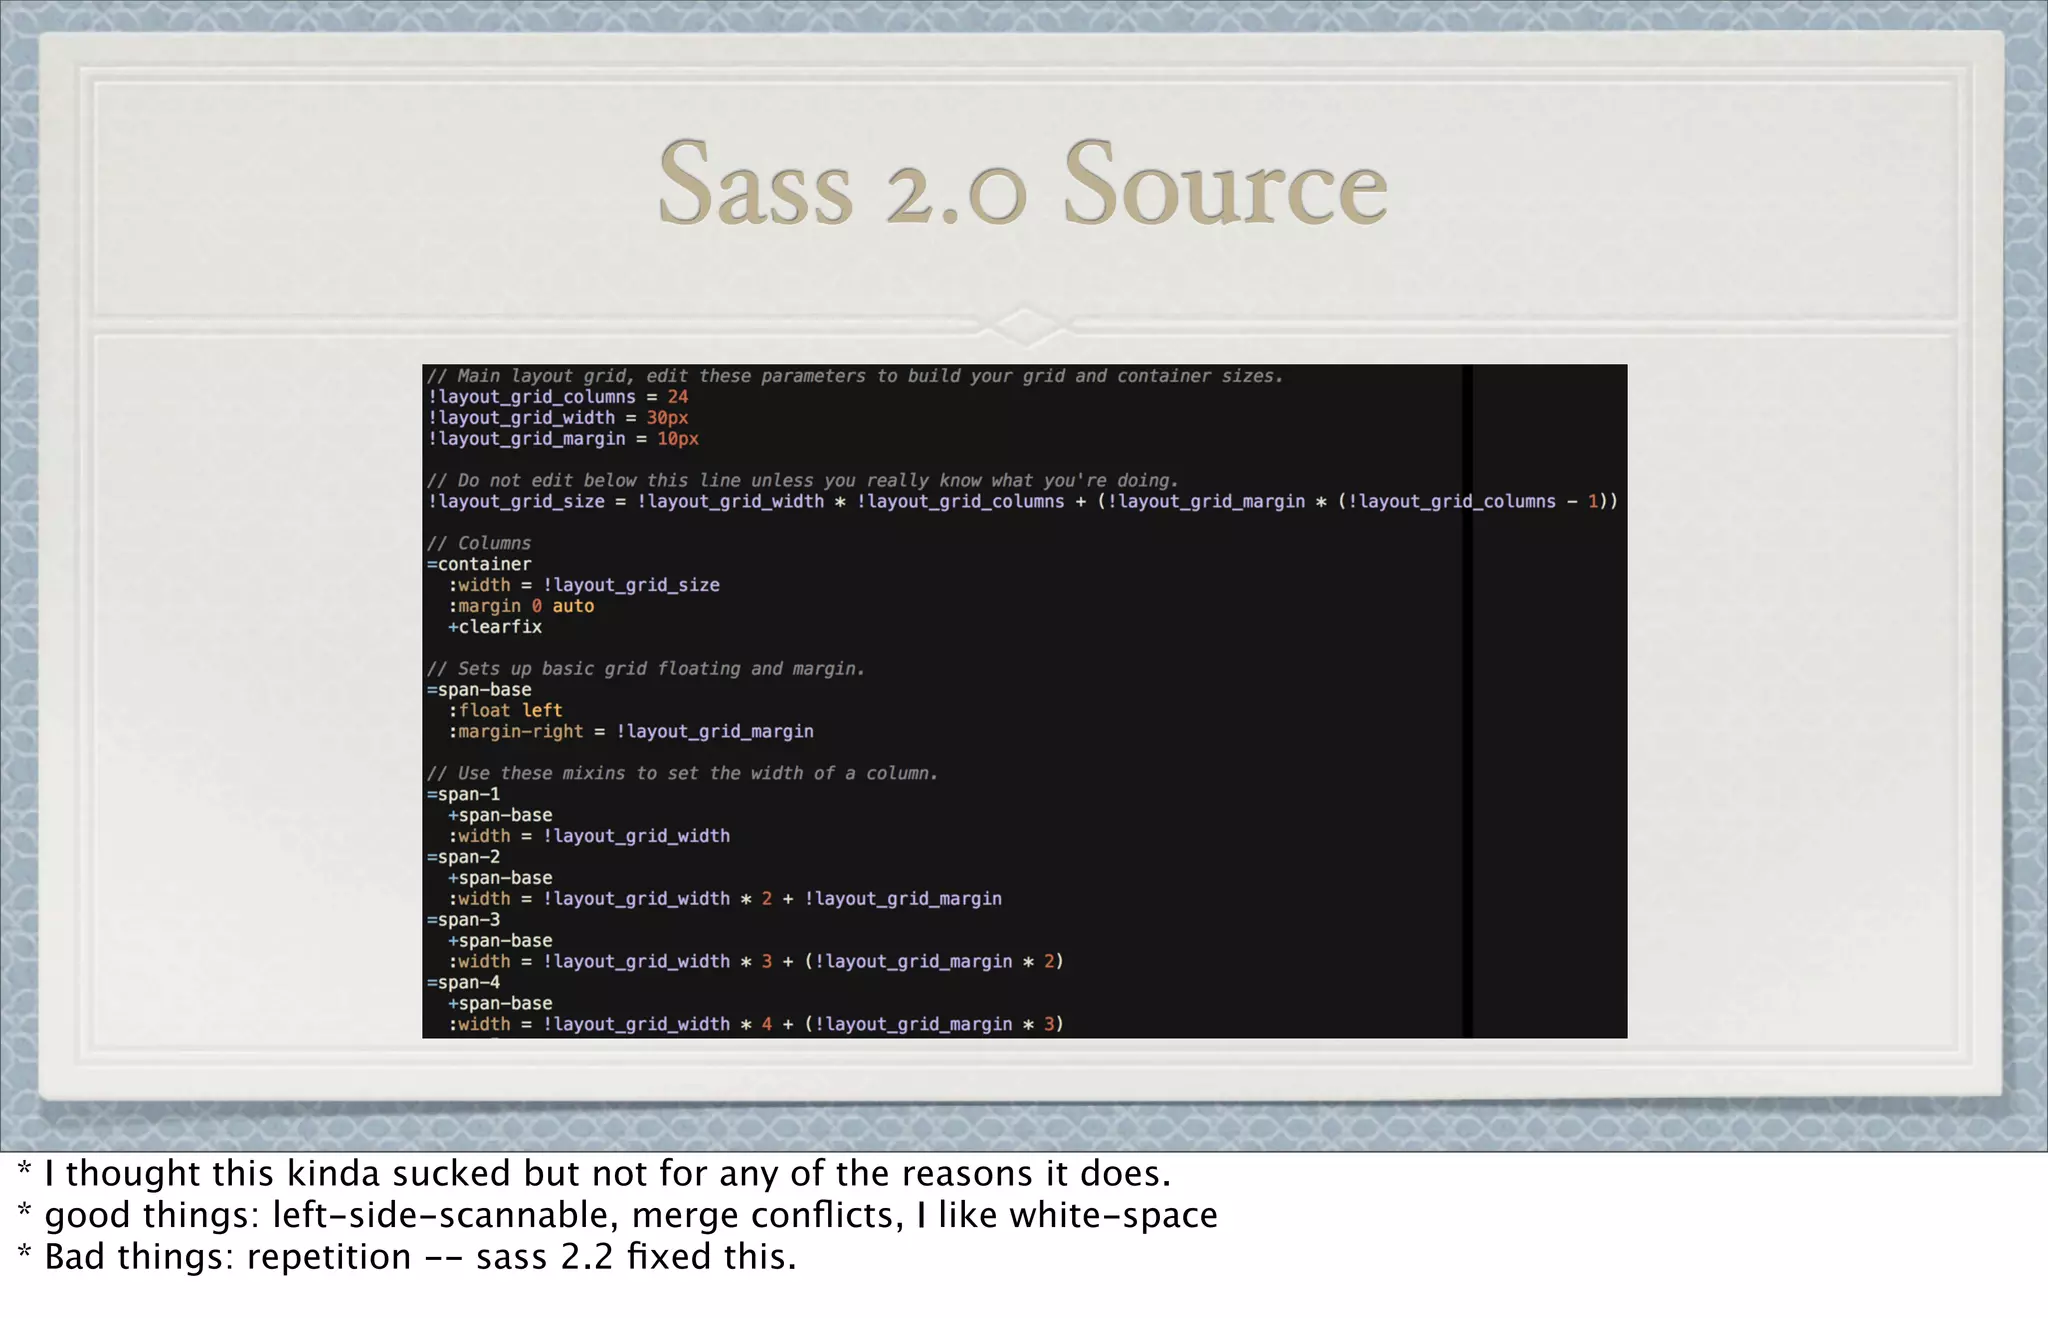Viewport: 2048px width, 1318px height.
Task: Select the "=span-1" mixin definition
Action: click(463, 794)
